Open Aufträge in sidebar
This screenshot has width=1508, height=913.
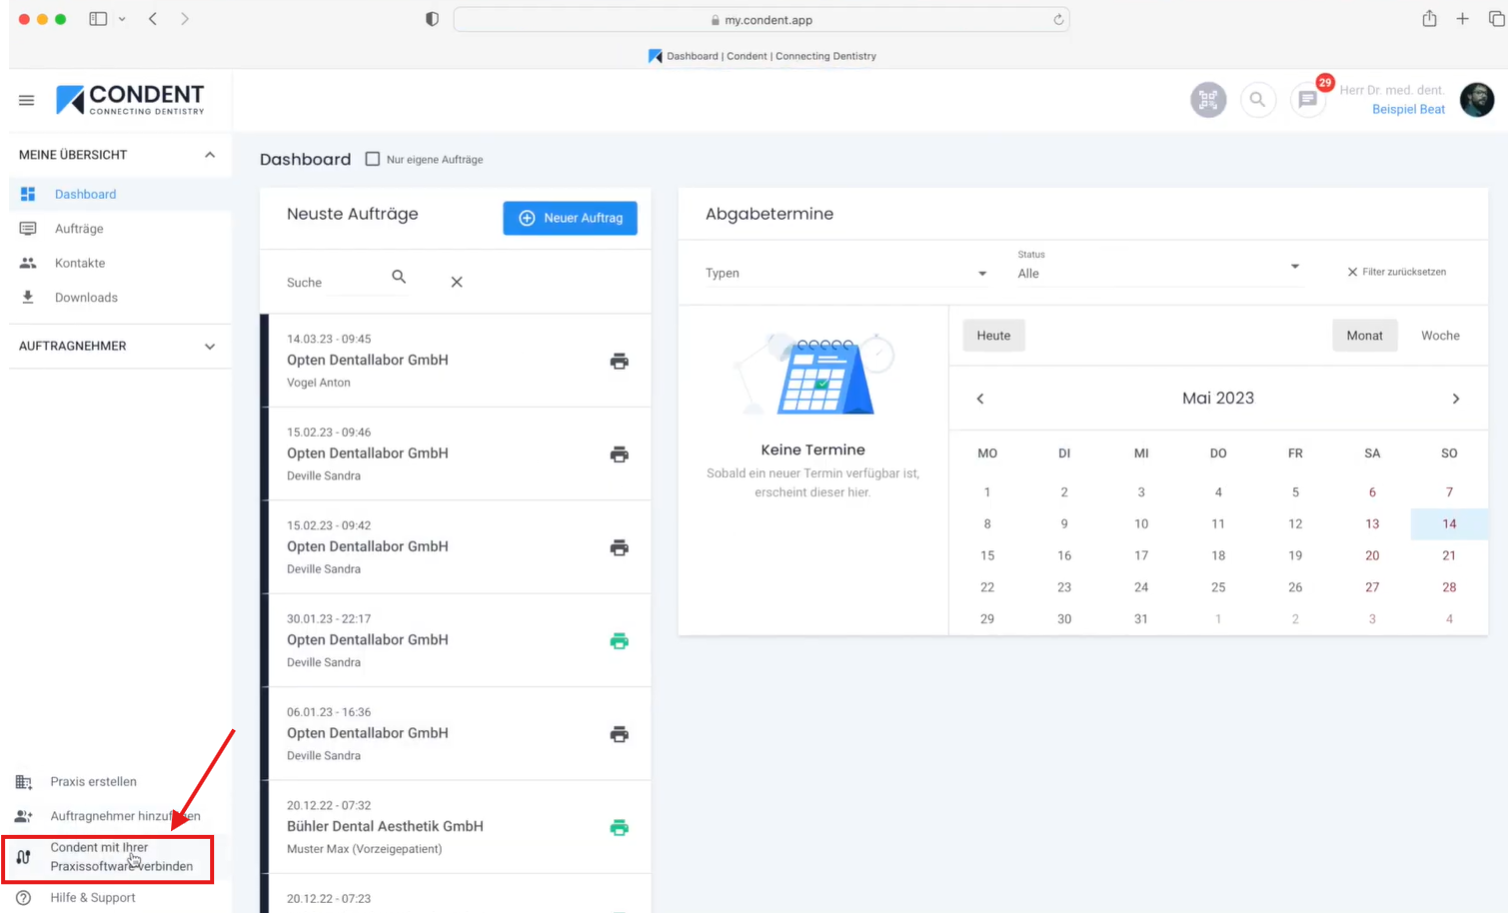pyautogui.click(x=120, y=229)
